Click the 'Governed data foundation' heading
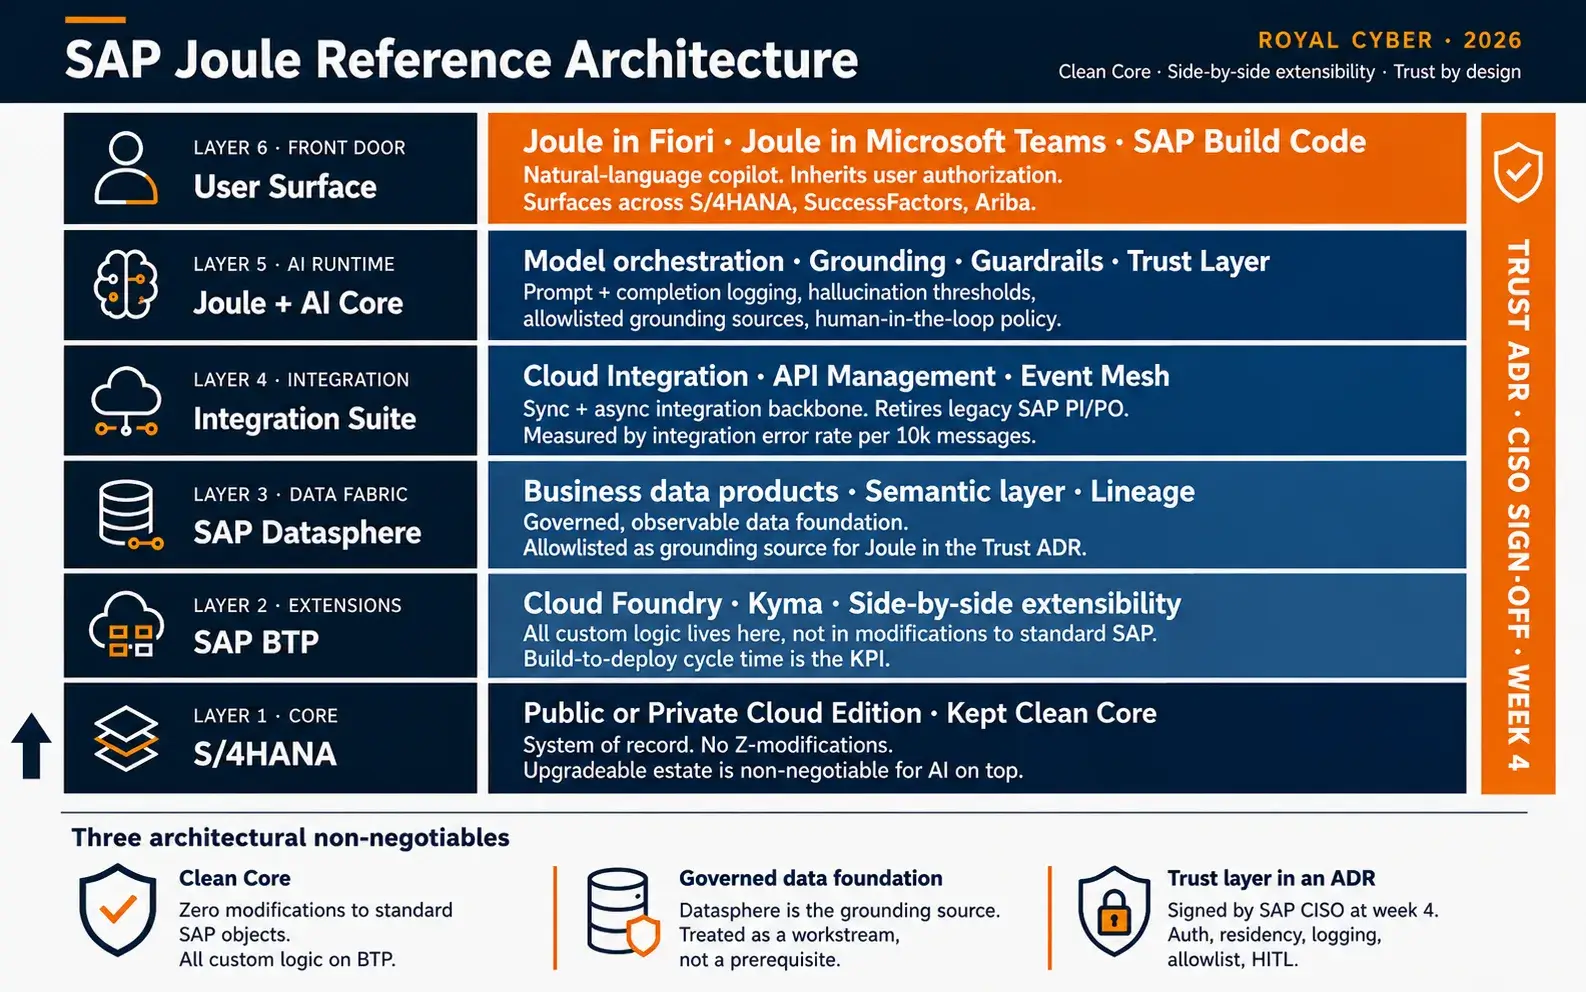The height and width of the screenshot is (992, 1586). coord(811,878)
